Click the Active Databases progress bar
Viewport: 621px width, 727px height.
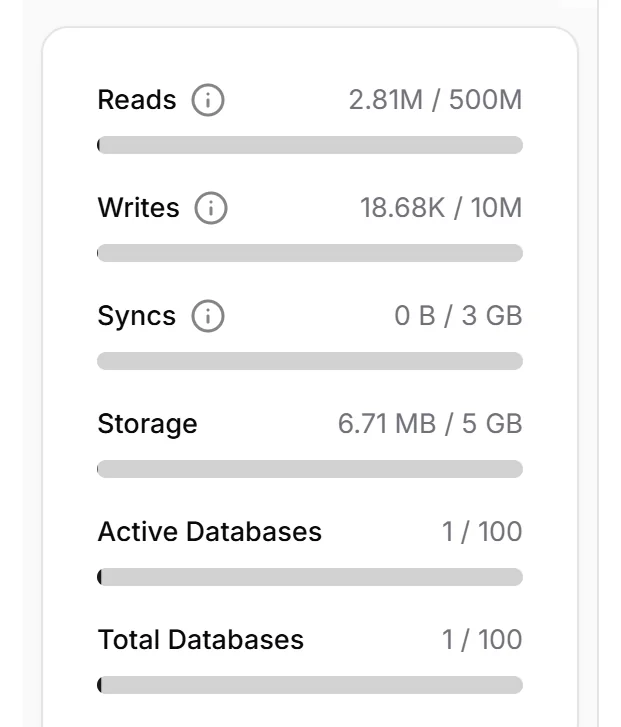tap(310, 577)
